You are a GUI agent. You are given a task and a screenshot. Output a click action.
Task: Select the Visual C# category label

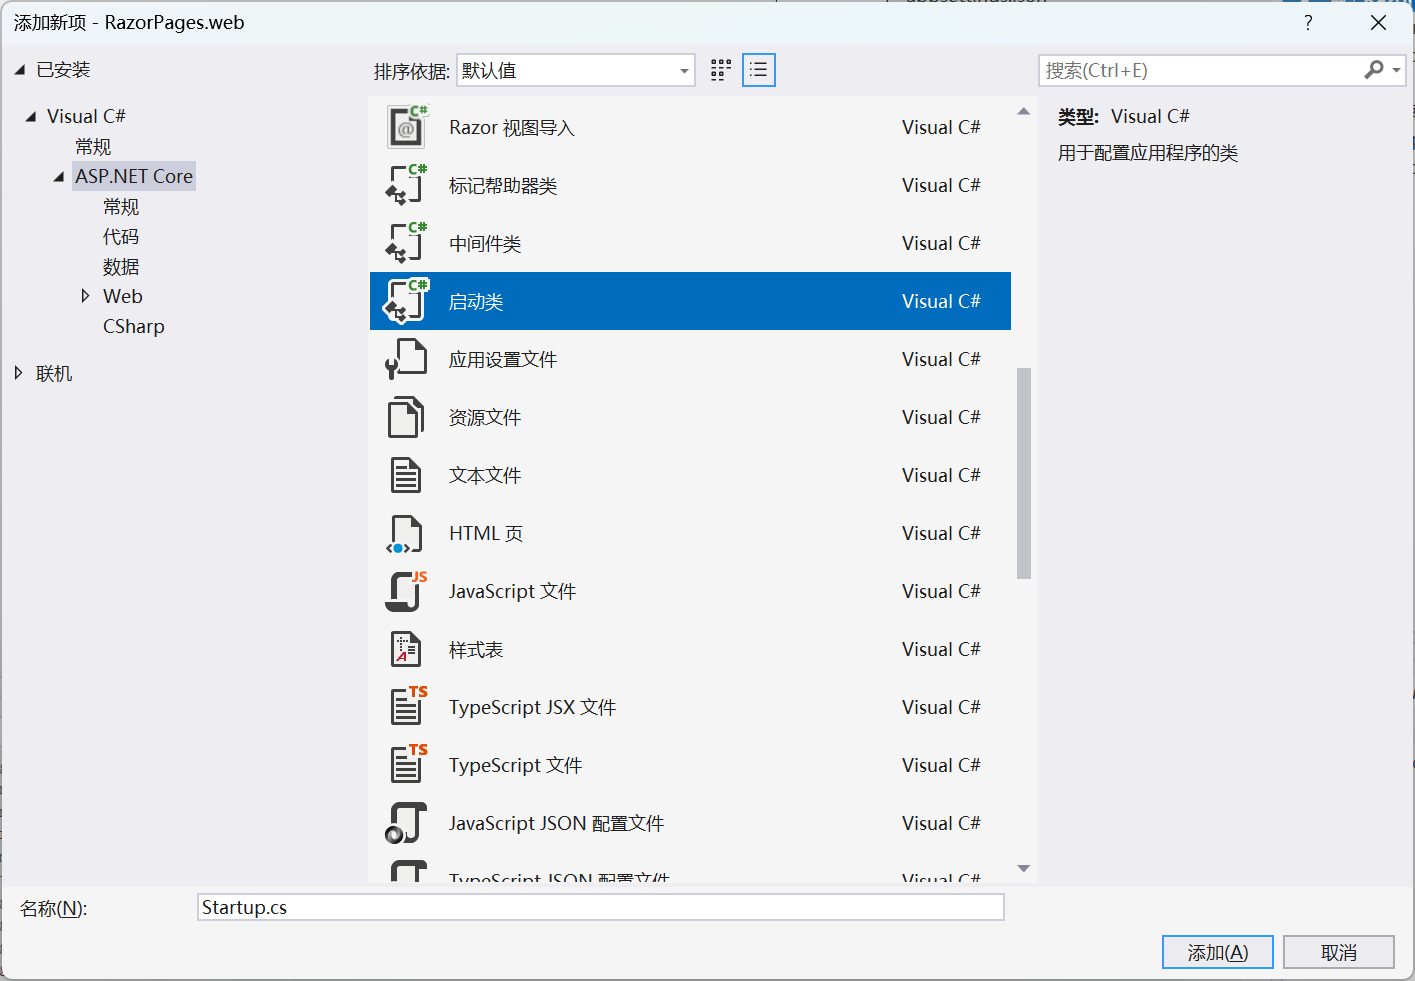coord(86,116)
